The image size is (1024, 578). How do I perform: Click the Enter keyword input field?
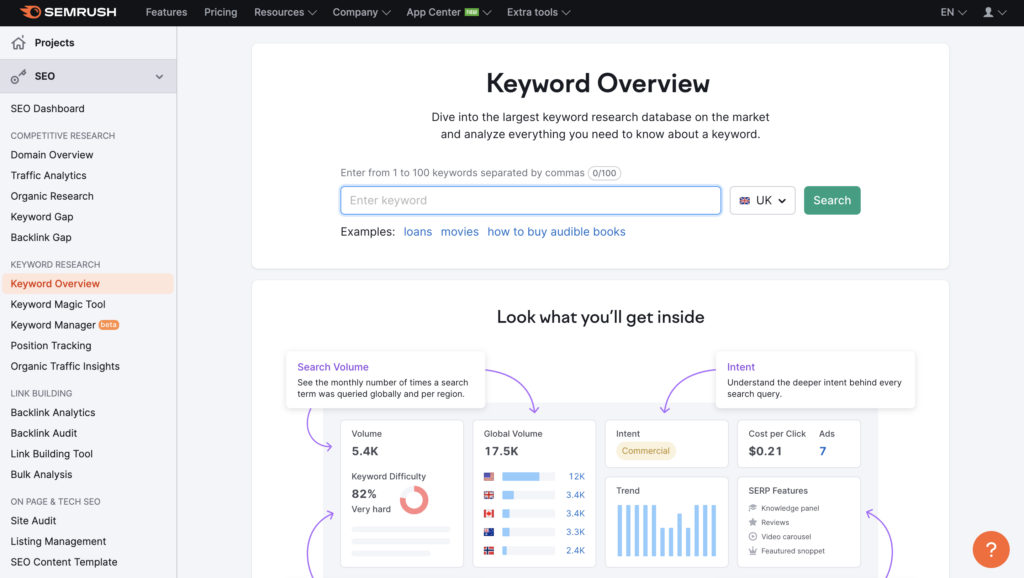(530, 200)
